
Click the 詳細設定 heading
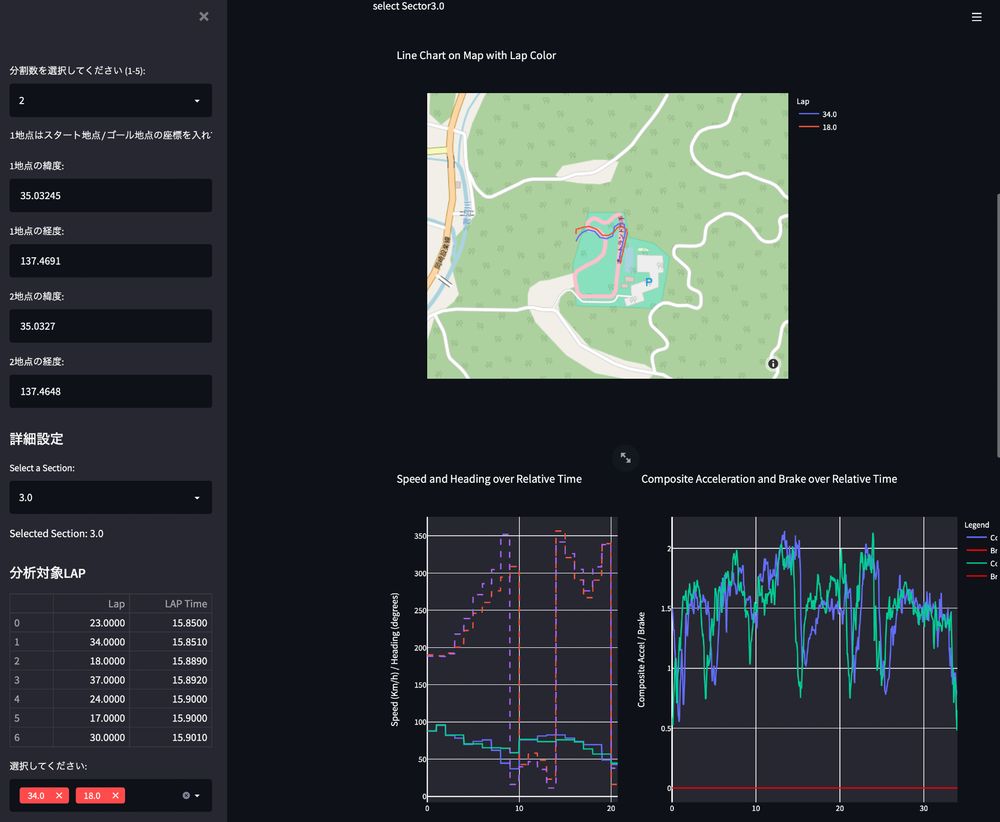(36, 439)
